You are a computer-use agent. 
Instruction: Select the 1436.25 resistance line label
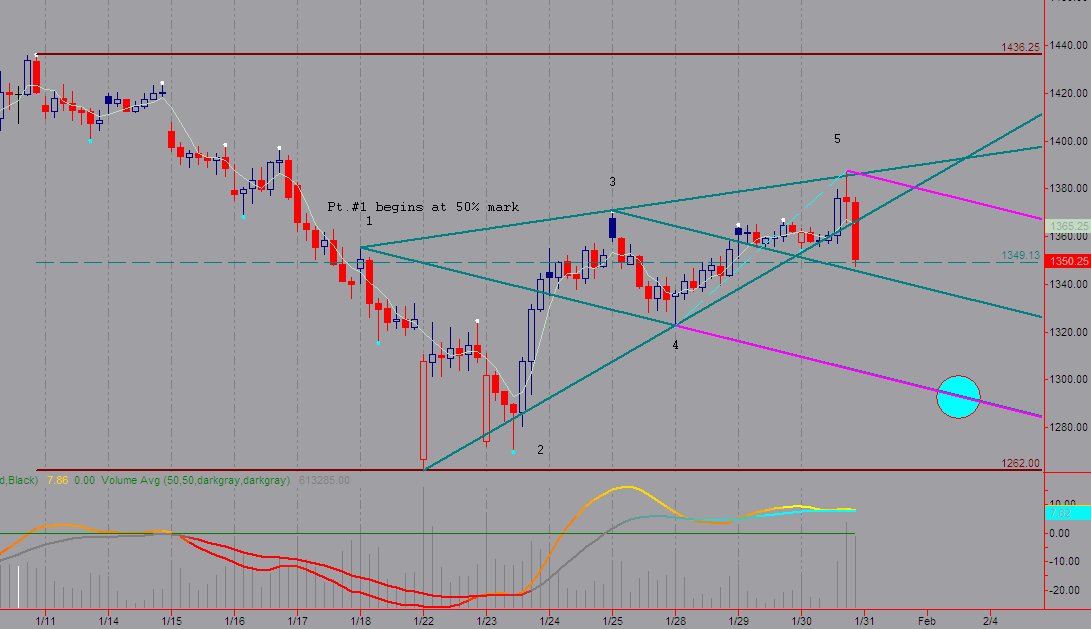[x=1020, y=47]
